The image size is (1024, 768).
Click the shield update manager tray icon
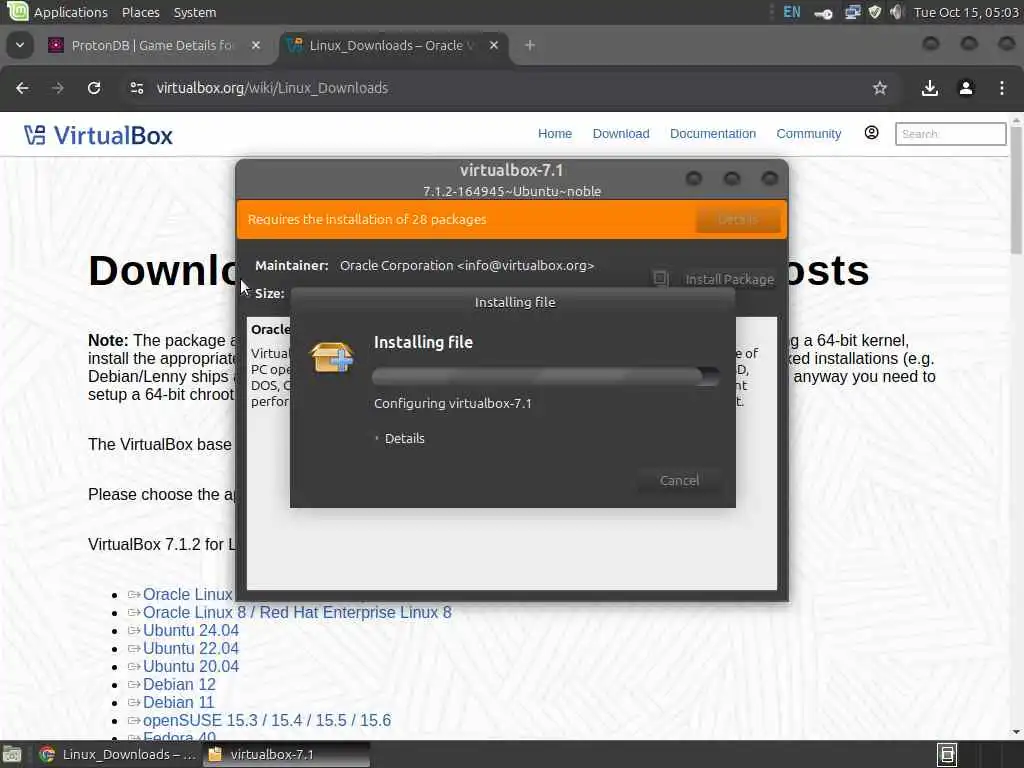click(x=875, y=12)
